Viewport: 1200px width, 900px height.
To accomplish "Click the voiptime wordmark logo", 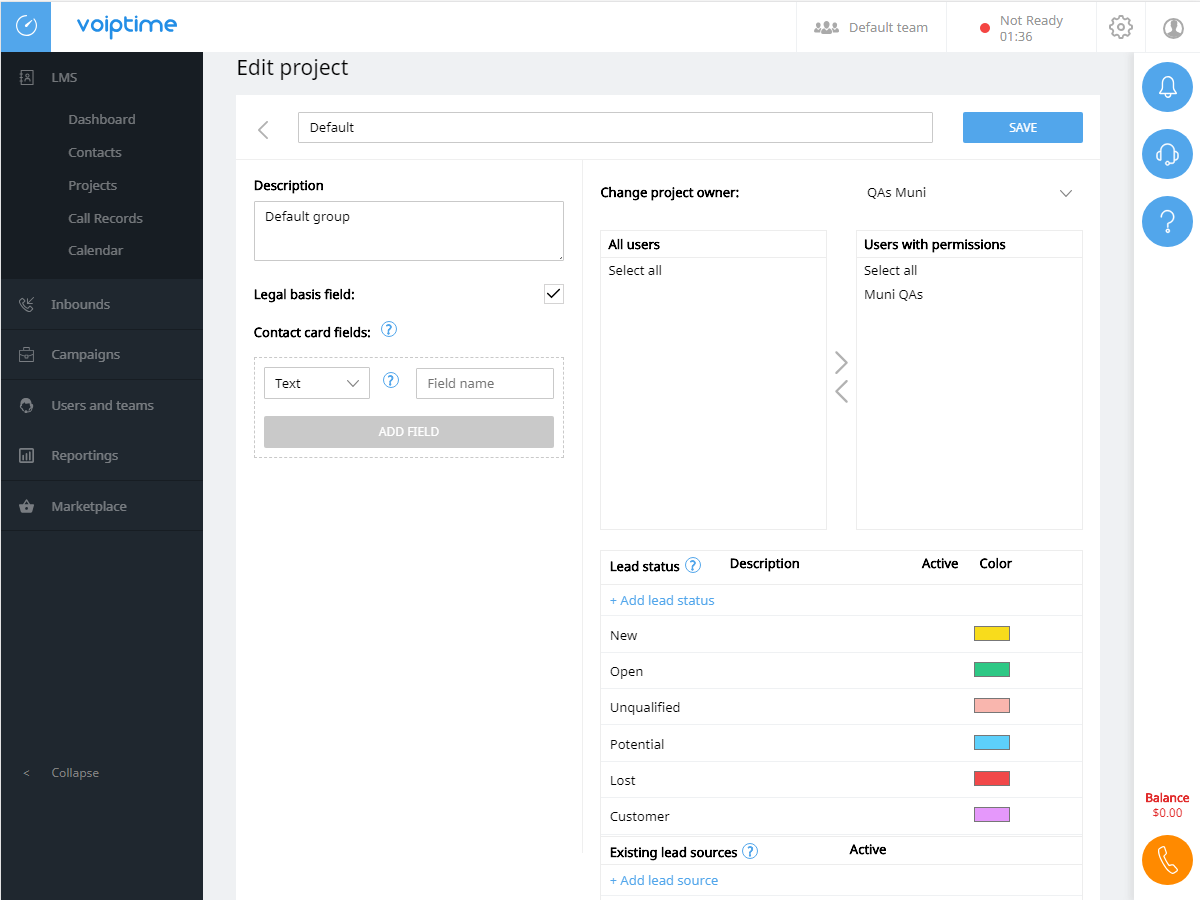I will pyautogui.click(x=127, y=27).
